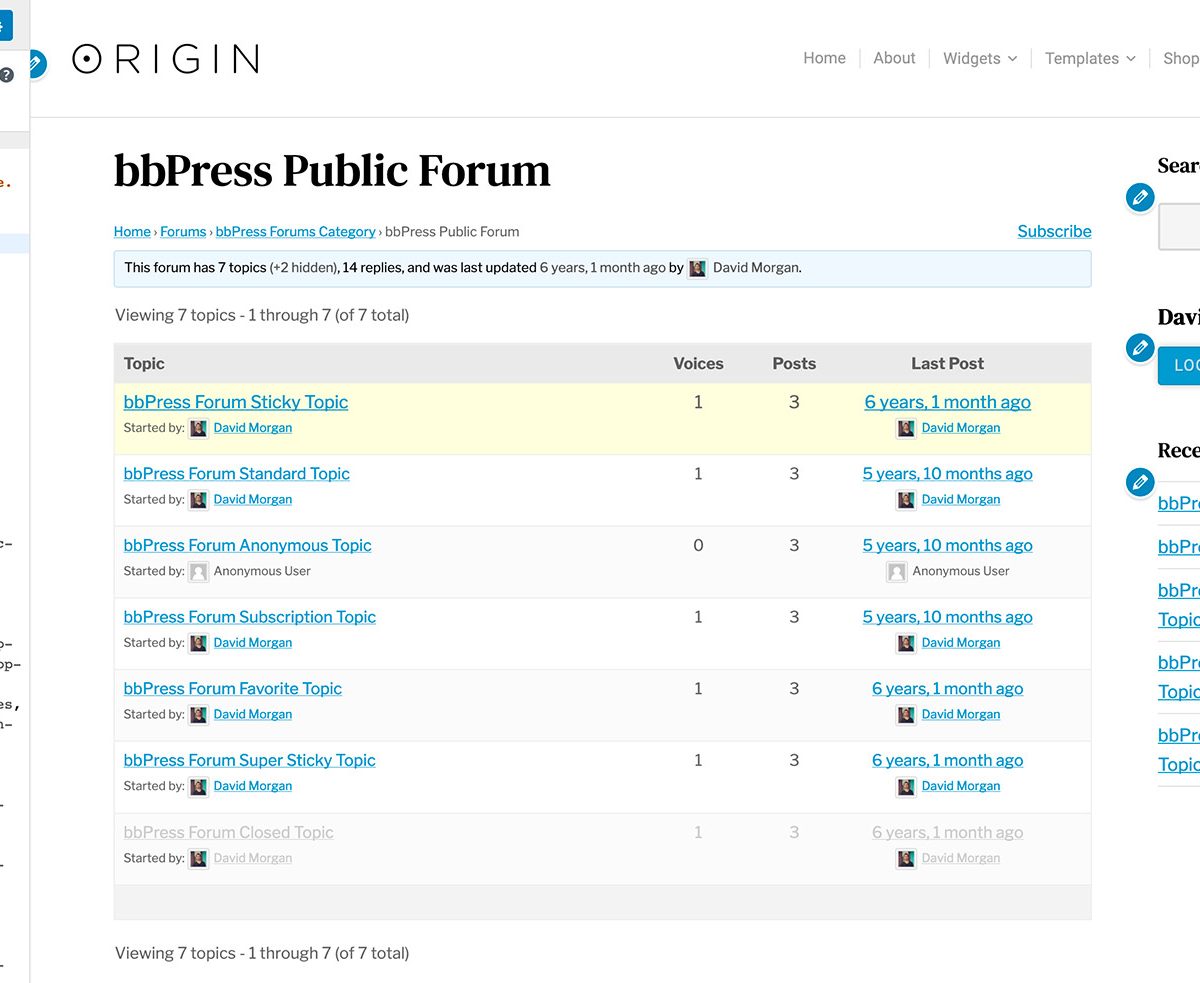Click David Morgan started-by link under Super Sticky Topic
This screenshot has height=983, width=1200.
click(x=253, y=787)
